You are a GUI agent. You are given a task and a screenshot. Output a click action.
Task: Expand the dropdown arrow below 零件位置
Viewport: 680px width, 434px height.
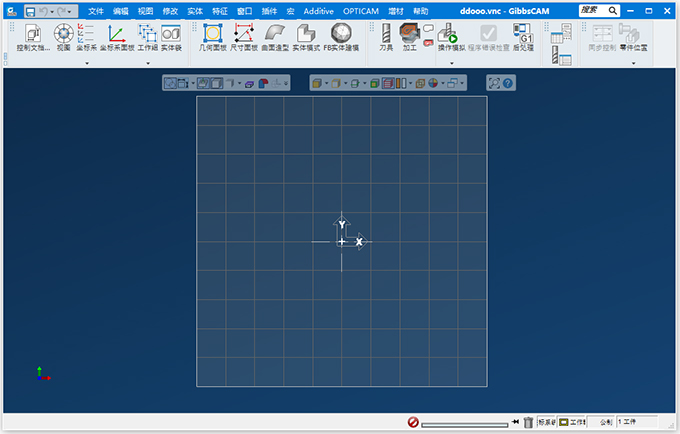(634, 63)
